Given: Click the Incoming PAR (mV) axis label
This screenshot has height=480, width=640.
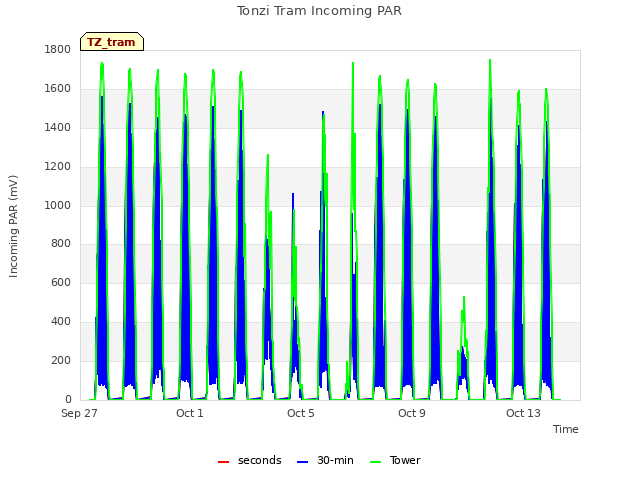Looking at the screenshot, I should [13, 226].
